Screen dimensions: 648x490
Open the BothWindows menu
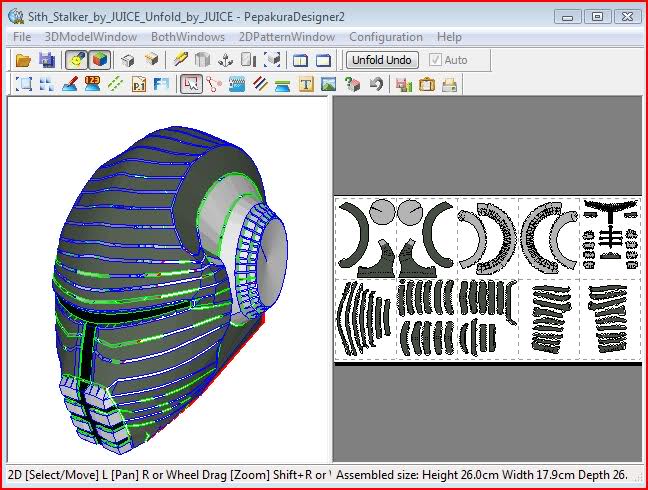point(188,37)
